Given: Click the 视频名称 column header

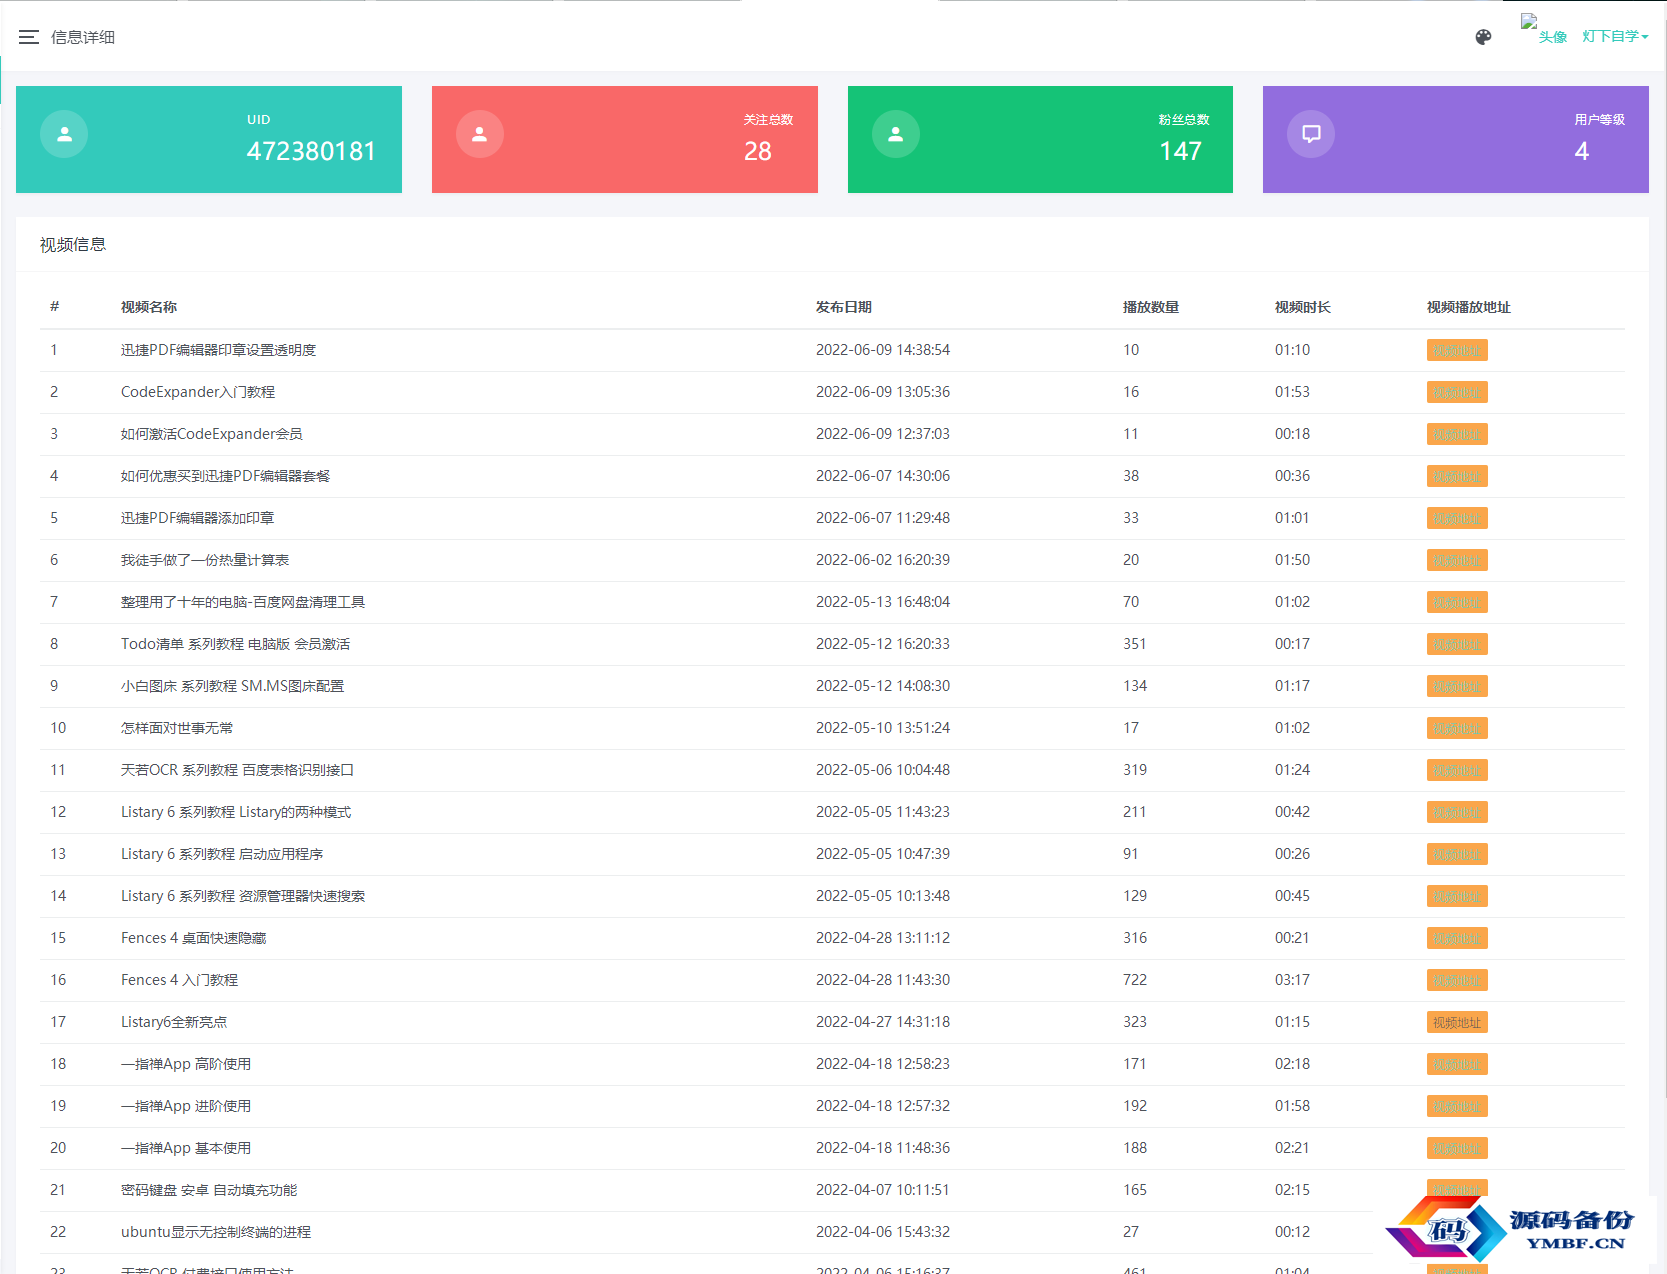Looking at the screenshot, I should 149,307.
